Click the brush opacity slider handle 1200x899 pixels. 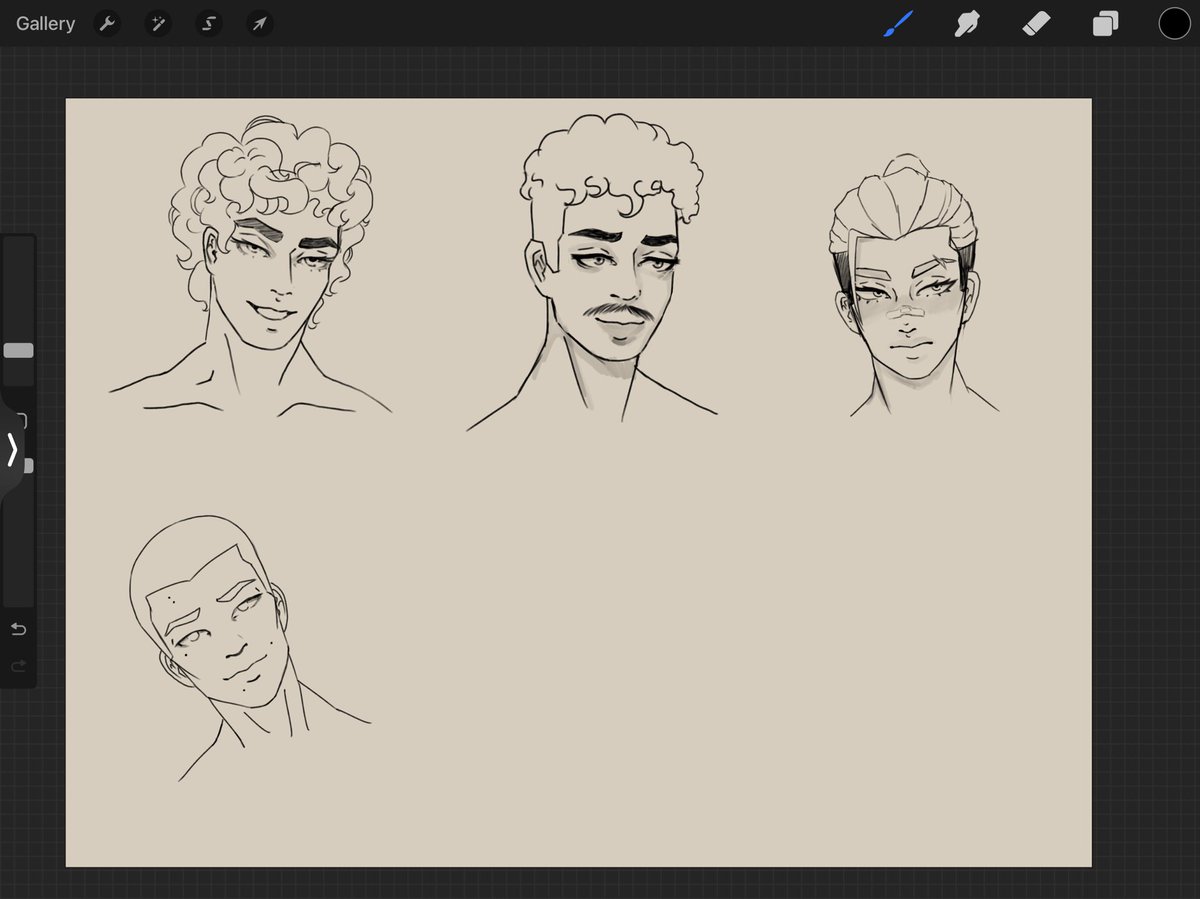(28, 466)
